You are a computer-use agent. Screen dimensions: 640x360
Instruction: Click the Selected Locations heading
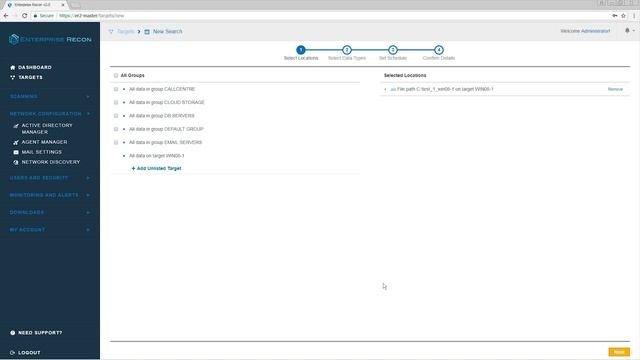coord(405,76)
